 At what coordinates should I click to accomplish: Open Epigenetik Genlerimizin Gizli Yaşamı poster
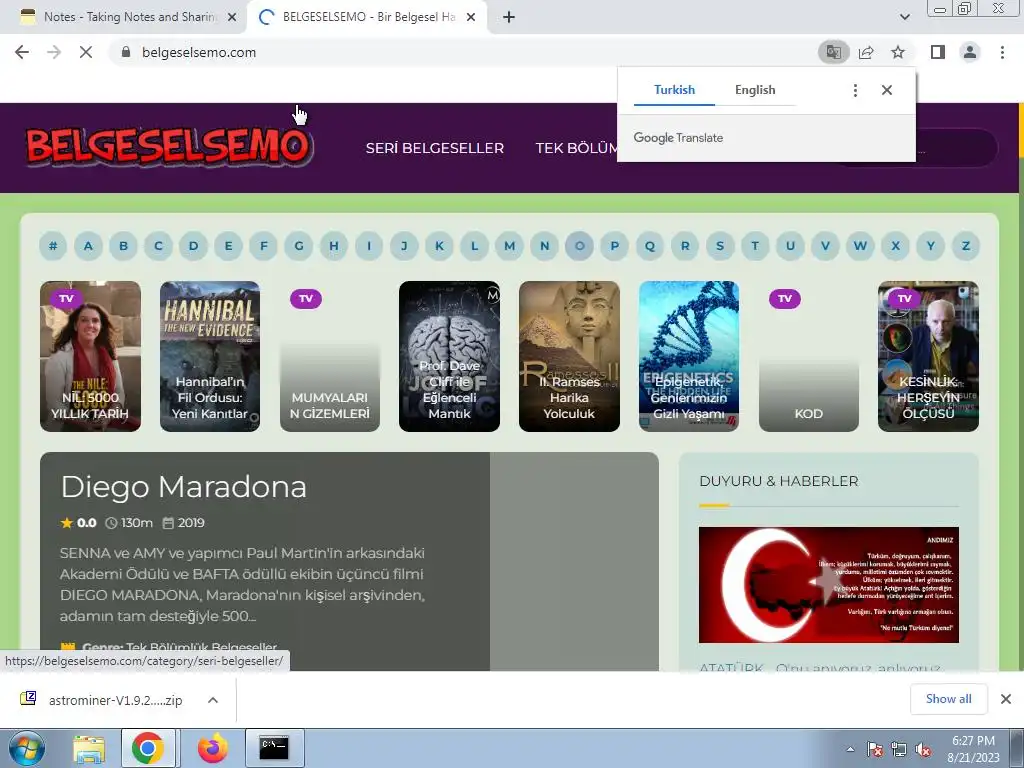coord(689,357)
